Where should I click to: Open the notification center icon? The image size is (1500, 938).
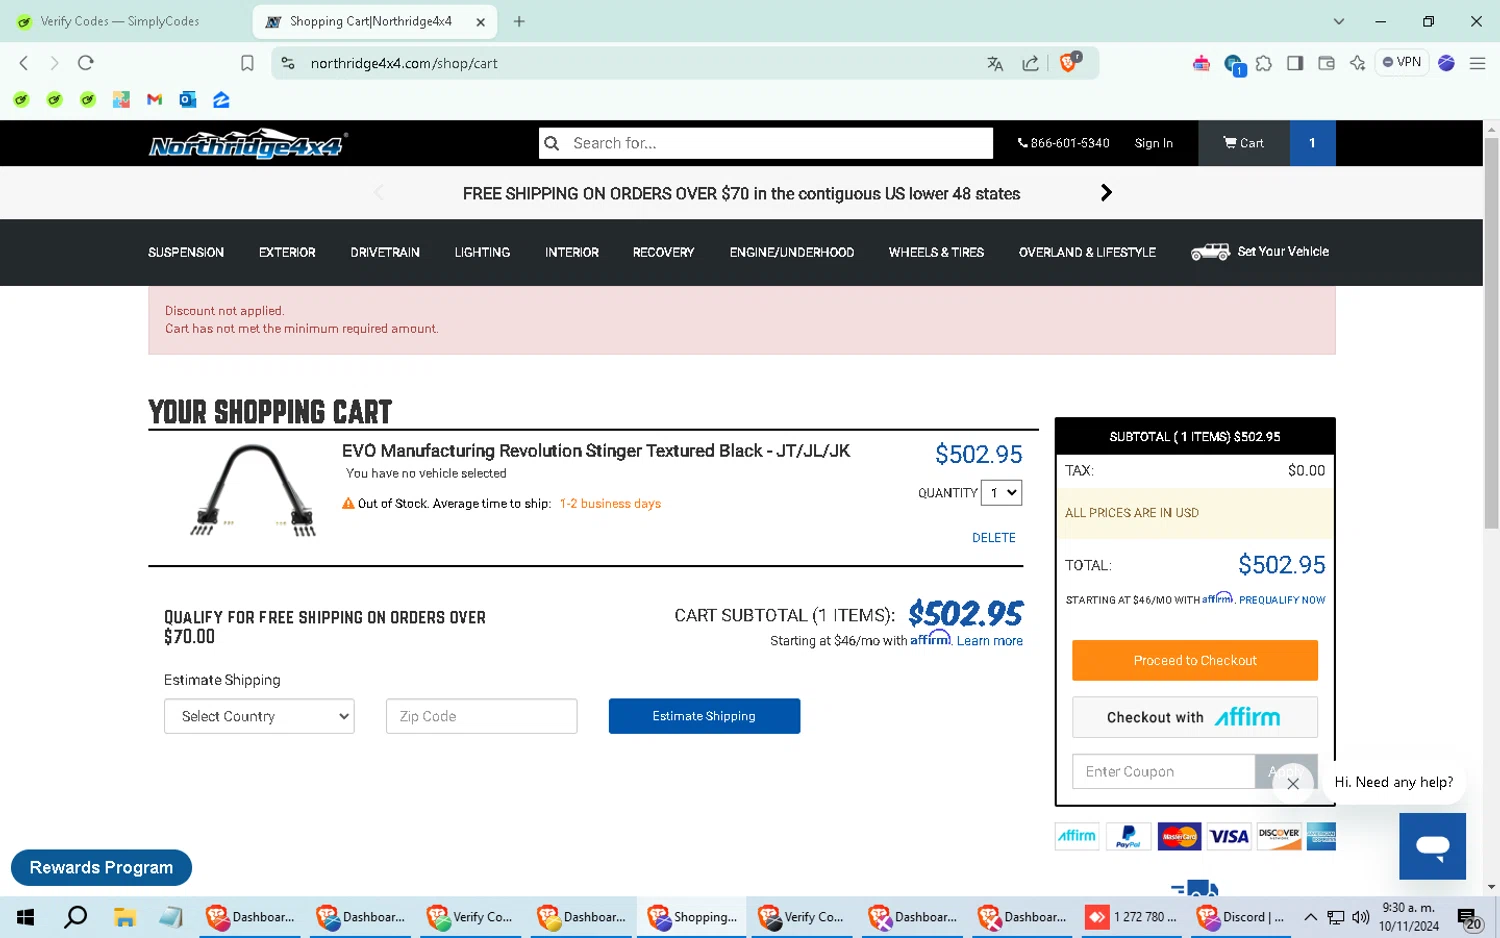click(x=1468, y=917)
